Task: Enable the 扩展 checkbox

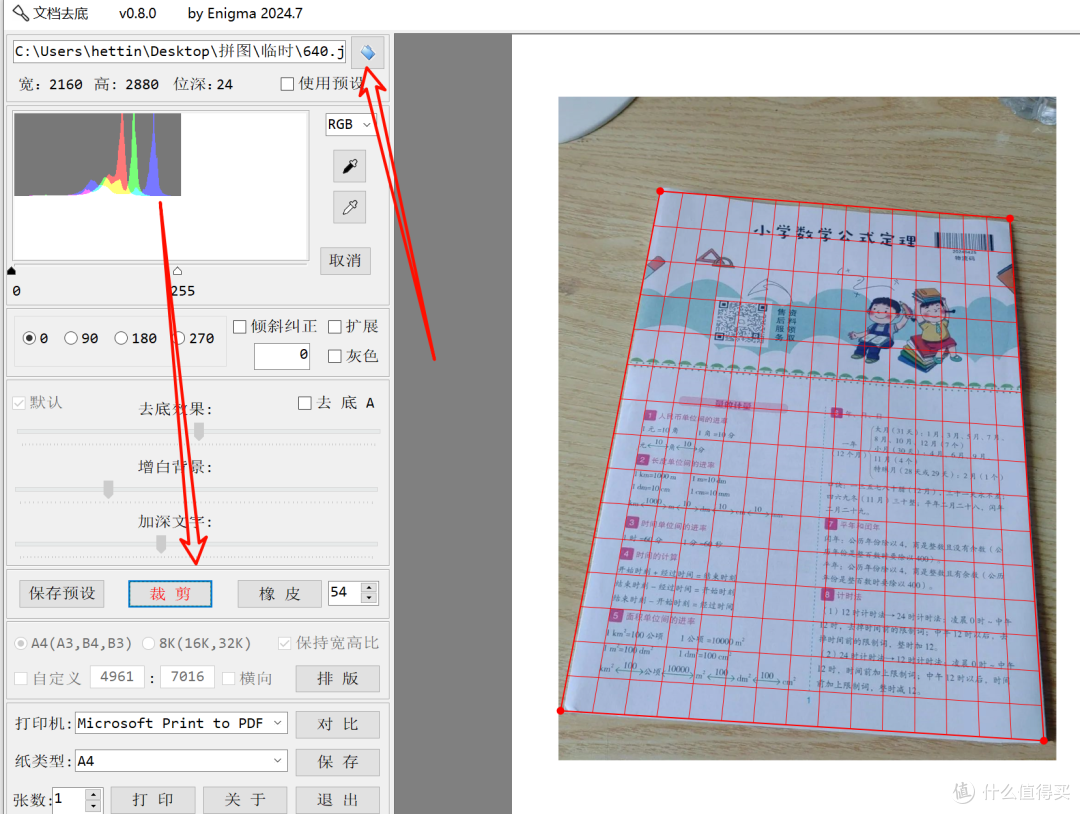Action: coord(335,326)
